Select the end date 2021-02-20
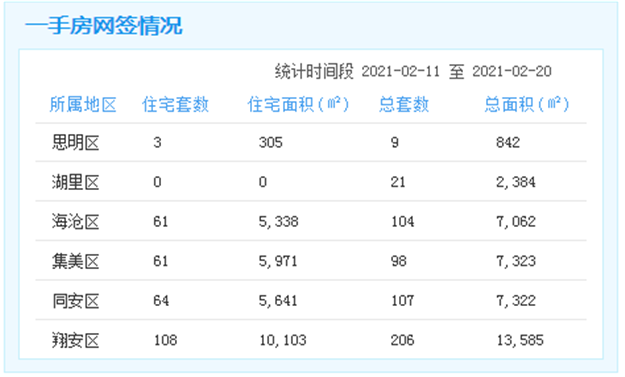Screen dimensions: 625x377 point(512,72)
